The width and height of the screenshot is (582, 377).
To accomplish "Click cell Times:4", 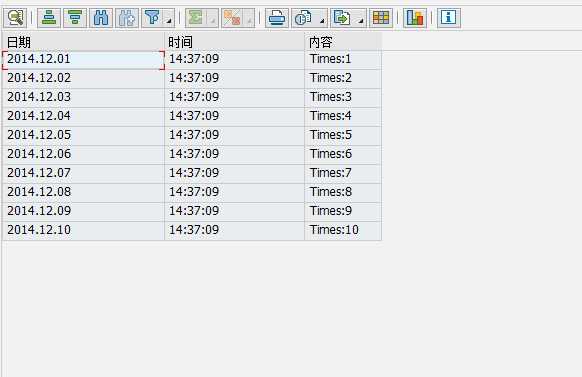I will pyautogui.click(x=343, y=117).
